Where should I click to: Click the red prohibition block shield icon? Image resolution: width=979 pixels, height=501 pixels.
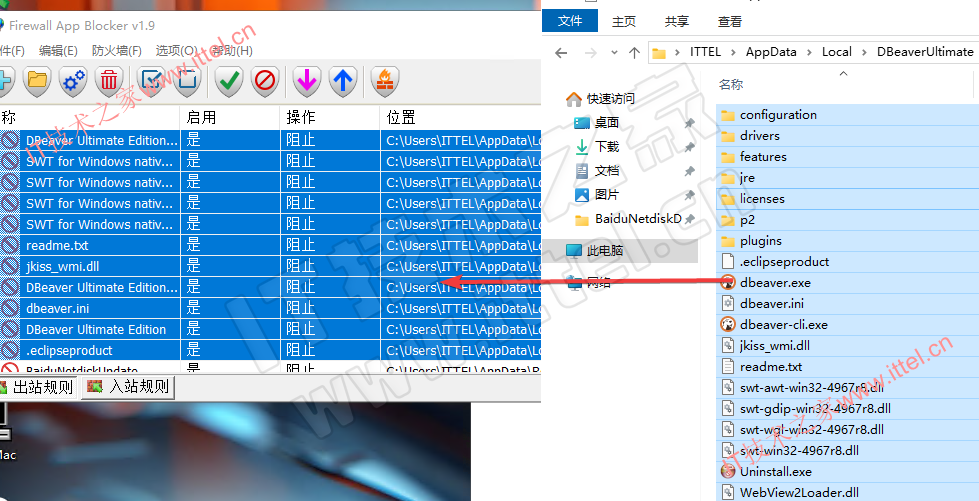265,80
